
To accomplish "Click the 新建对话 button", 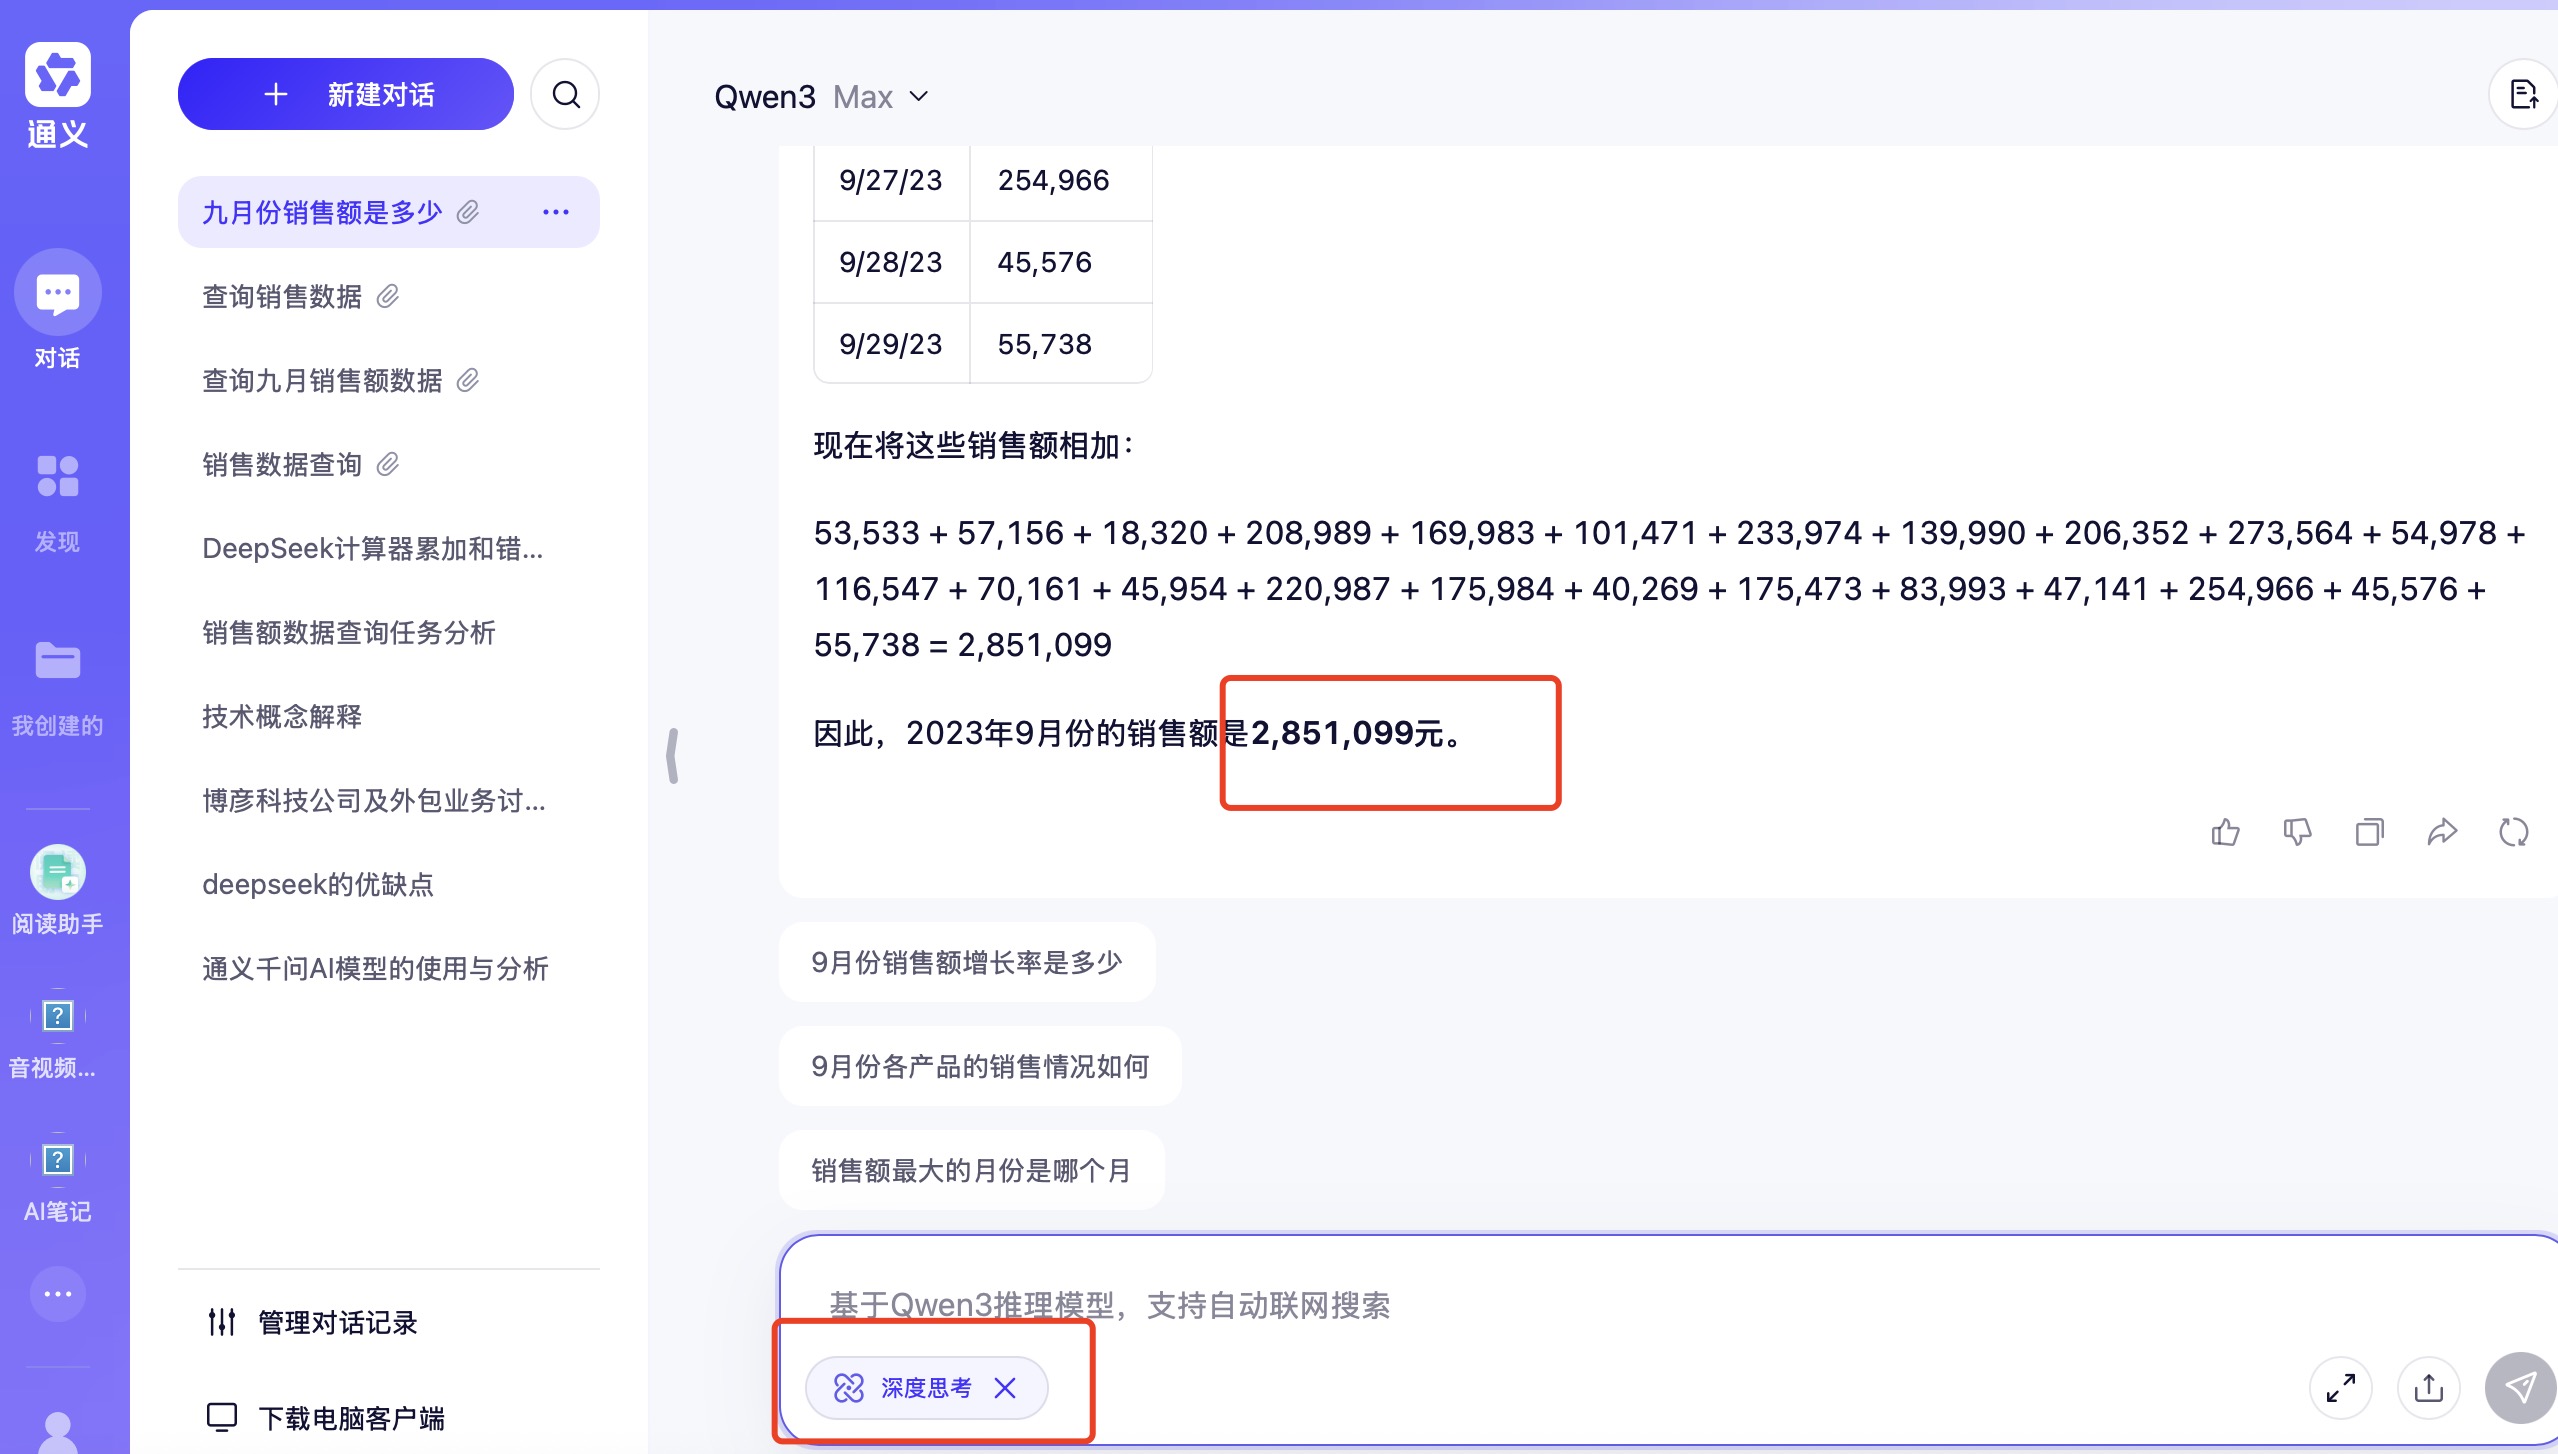I will pyautogui.click(x=346, y=95).
